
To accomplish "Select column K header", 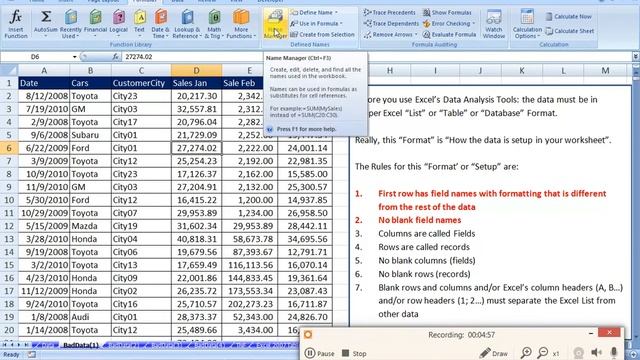I will click(522, 71).
